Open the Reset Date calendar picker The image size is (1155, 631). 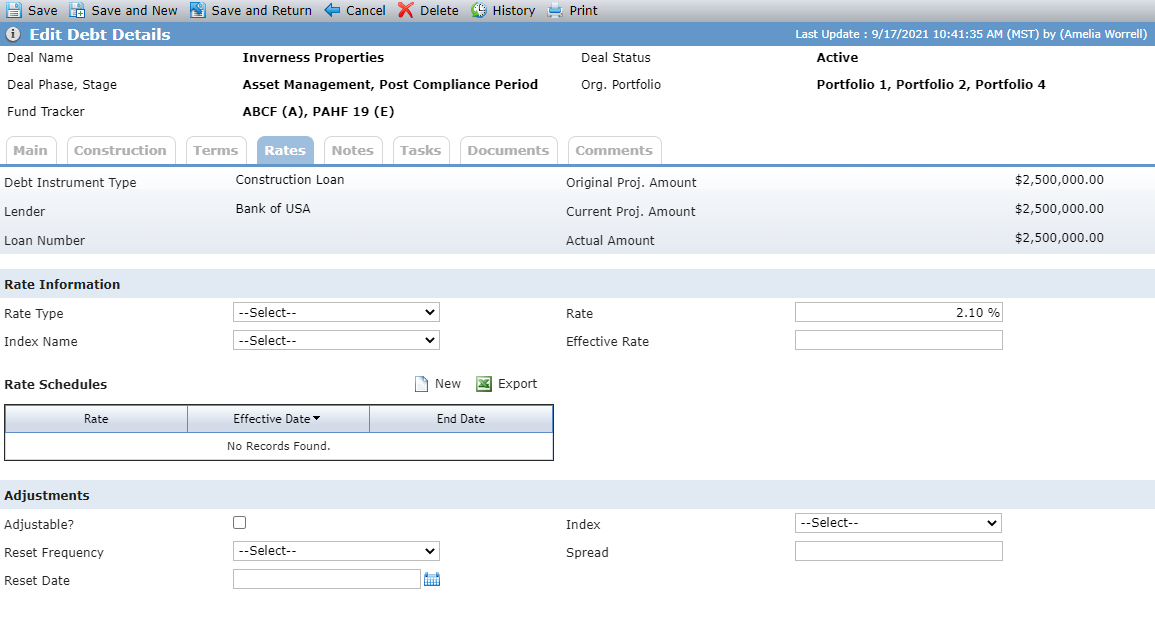tap(432, 579)
